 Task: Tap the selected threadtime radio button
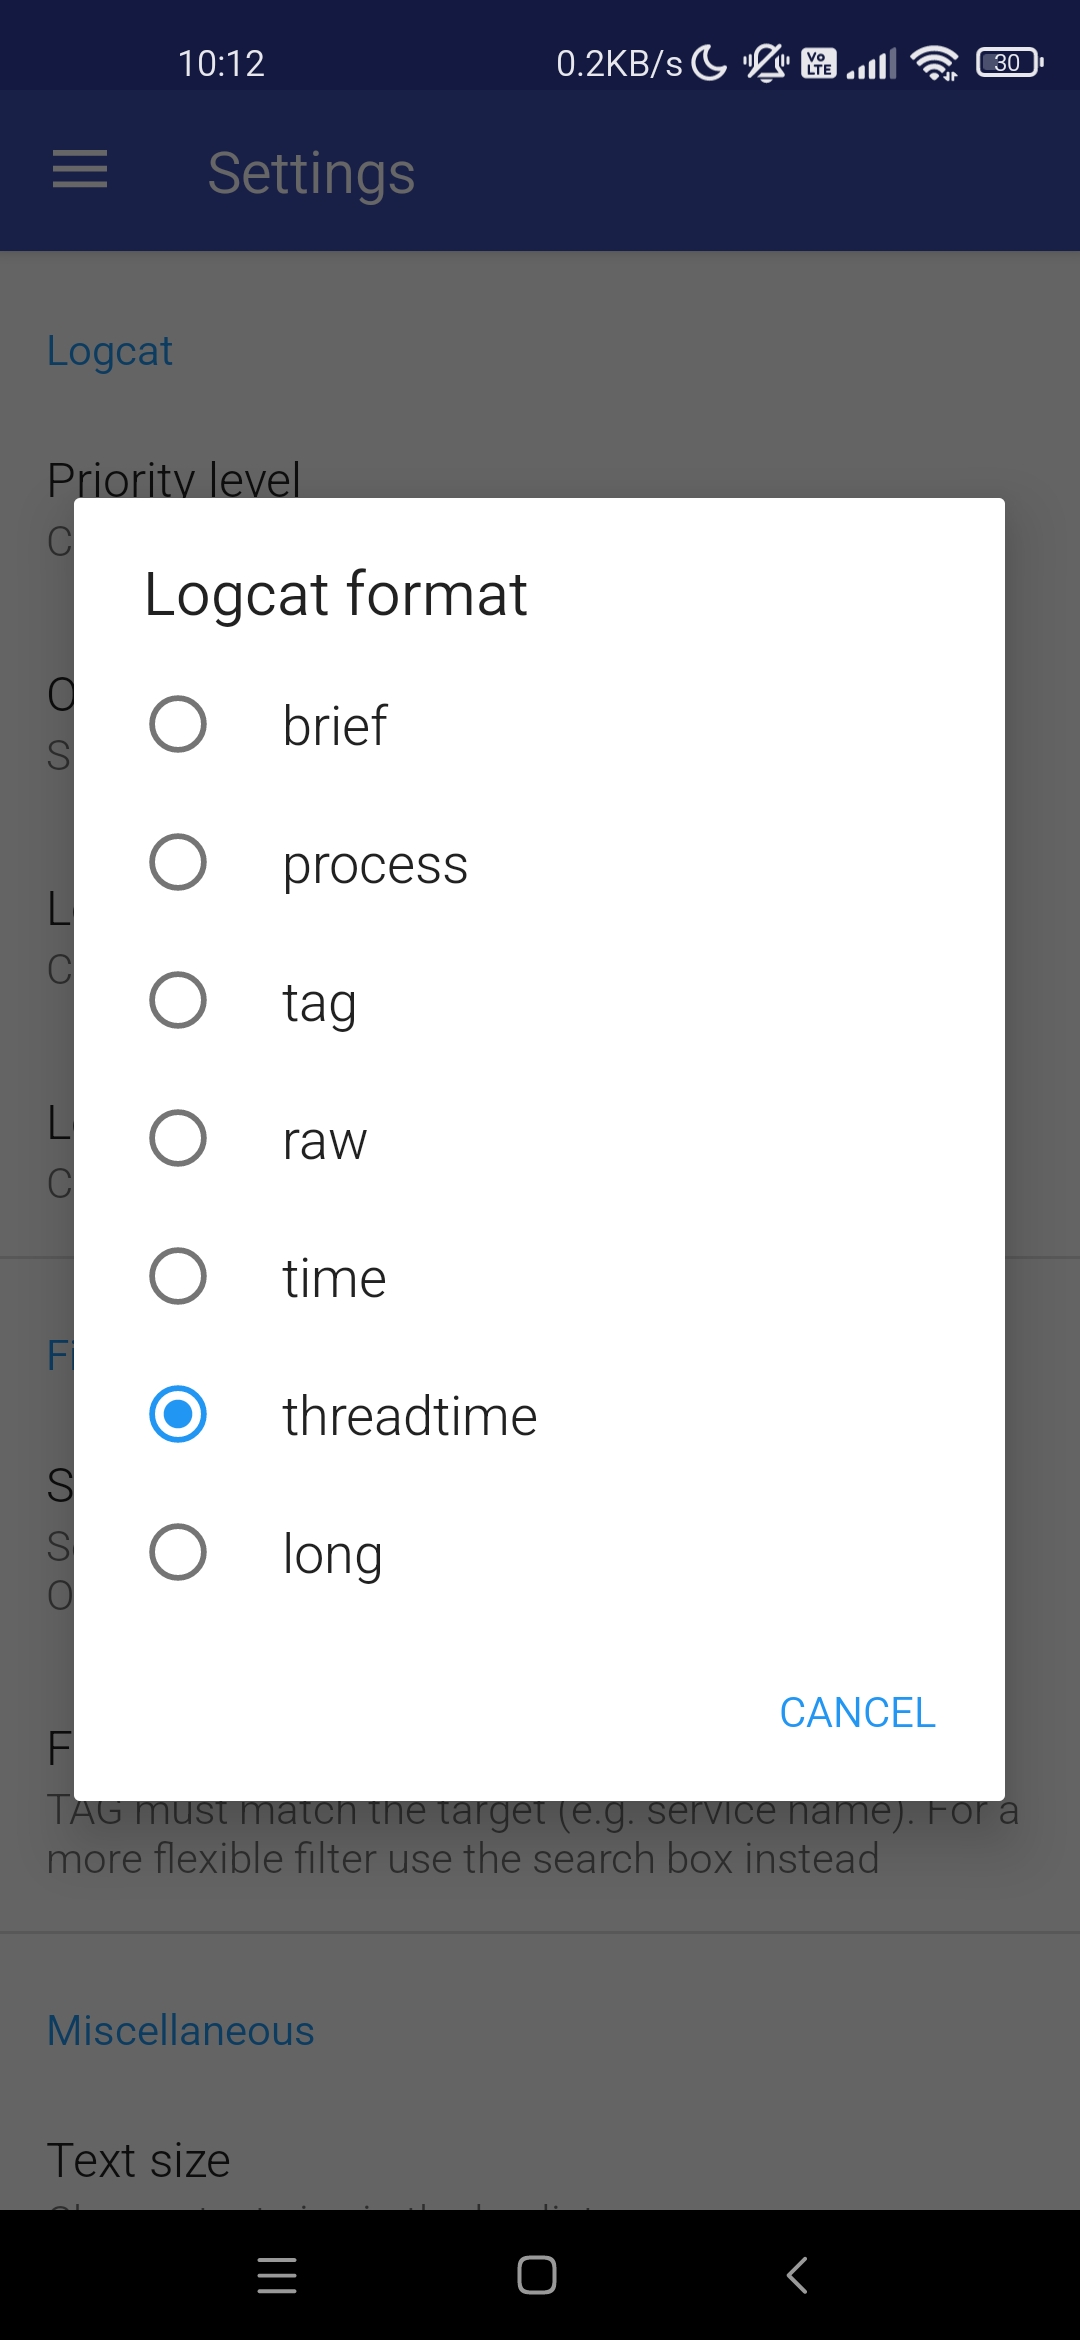[x=178, y=1414]
